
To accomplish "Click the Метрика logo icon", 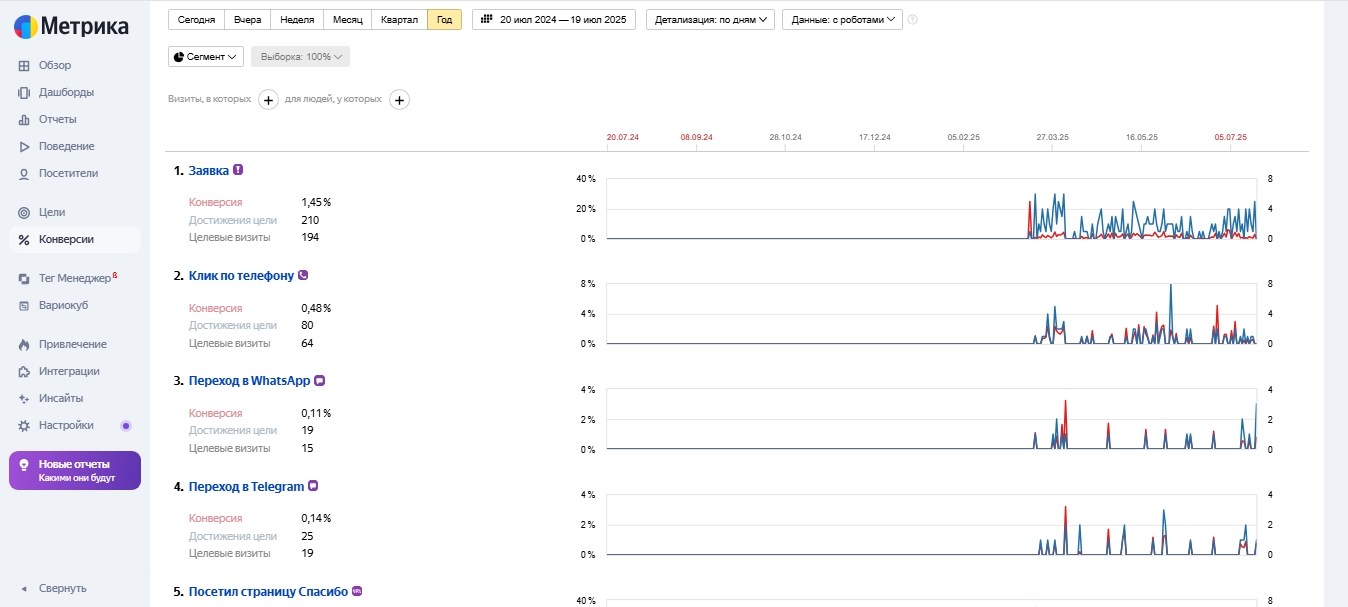I will [x=26, y=27].
